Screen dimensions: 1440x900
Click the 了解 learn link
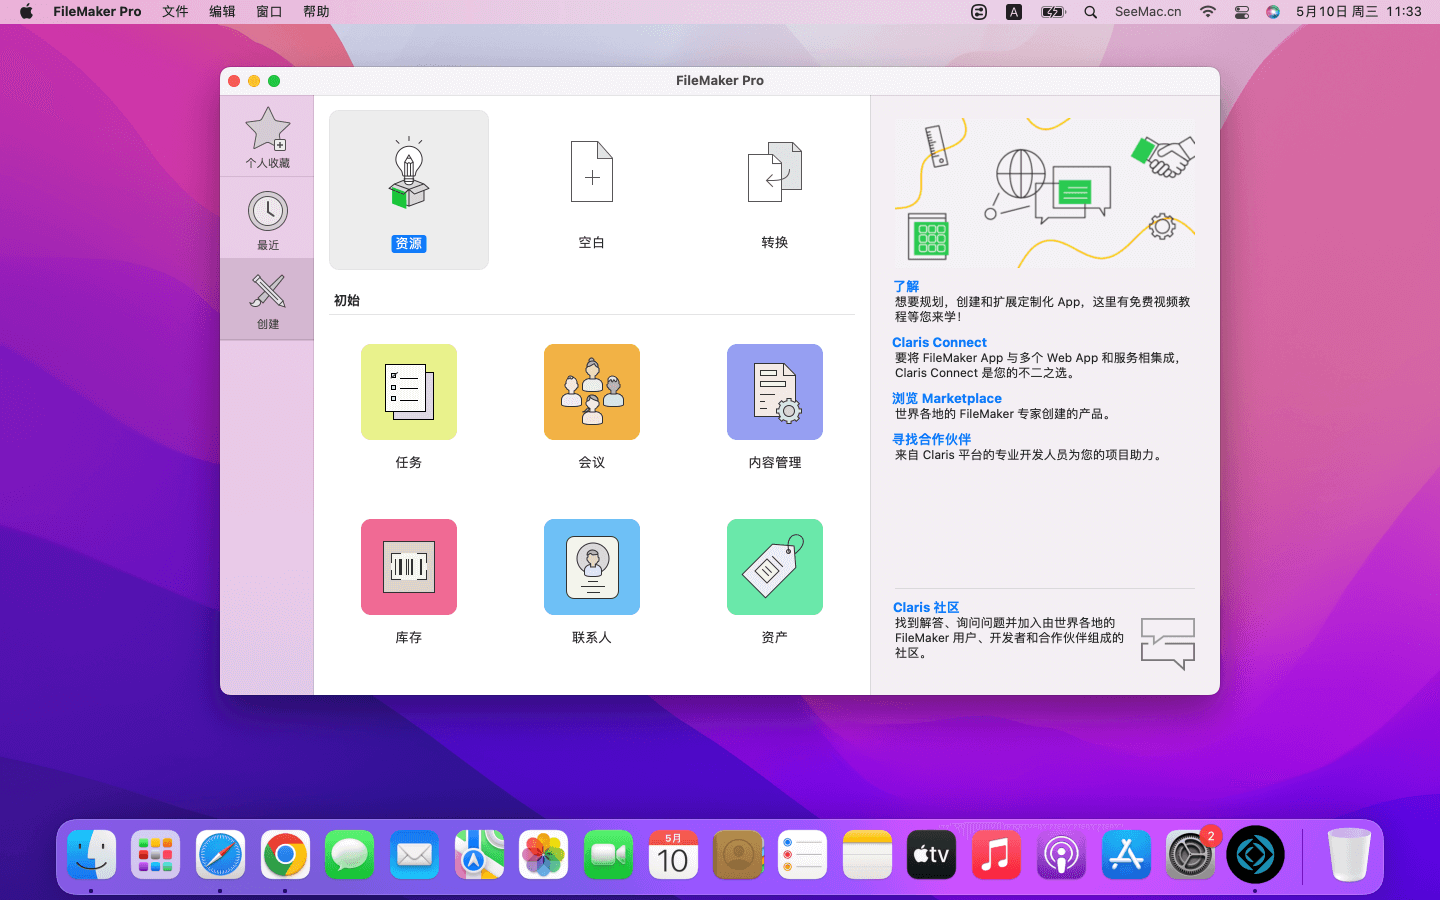906,286
